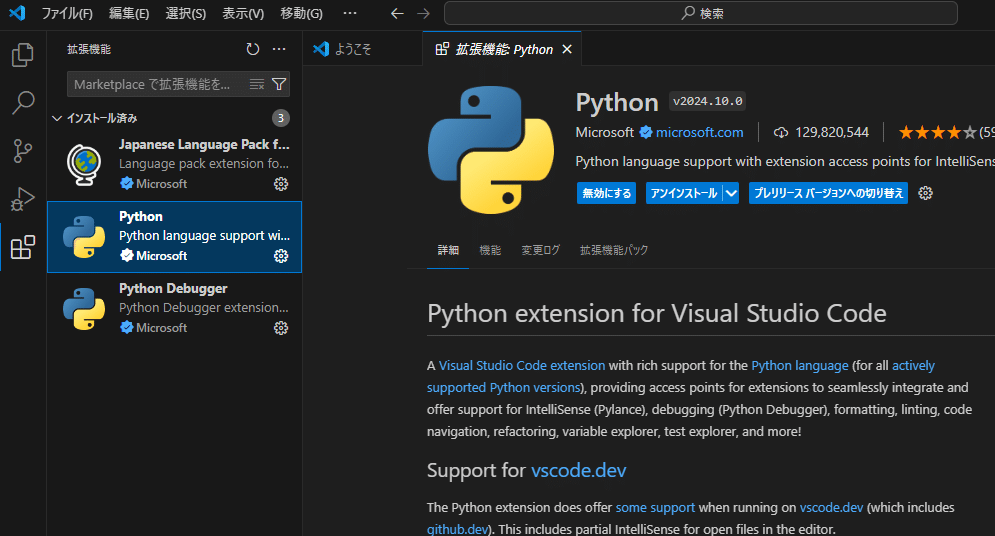Switch to the 変更ログ tab

click(x=540, y=250)
